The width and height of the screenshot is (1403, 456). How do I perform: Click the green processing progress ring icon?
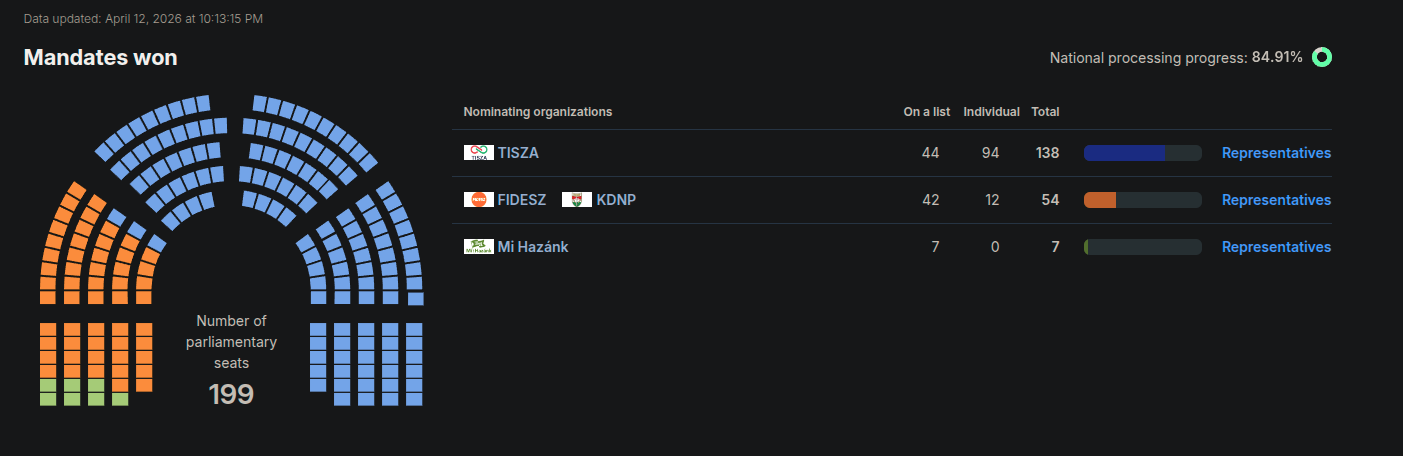[1322, 58]
